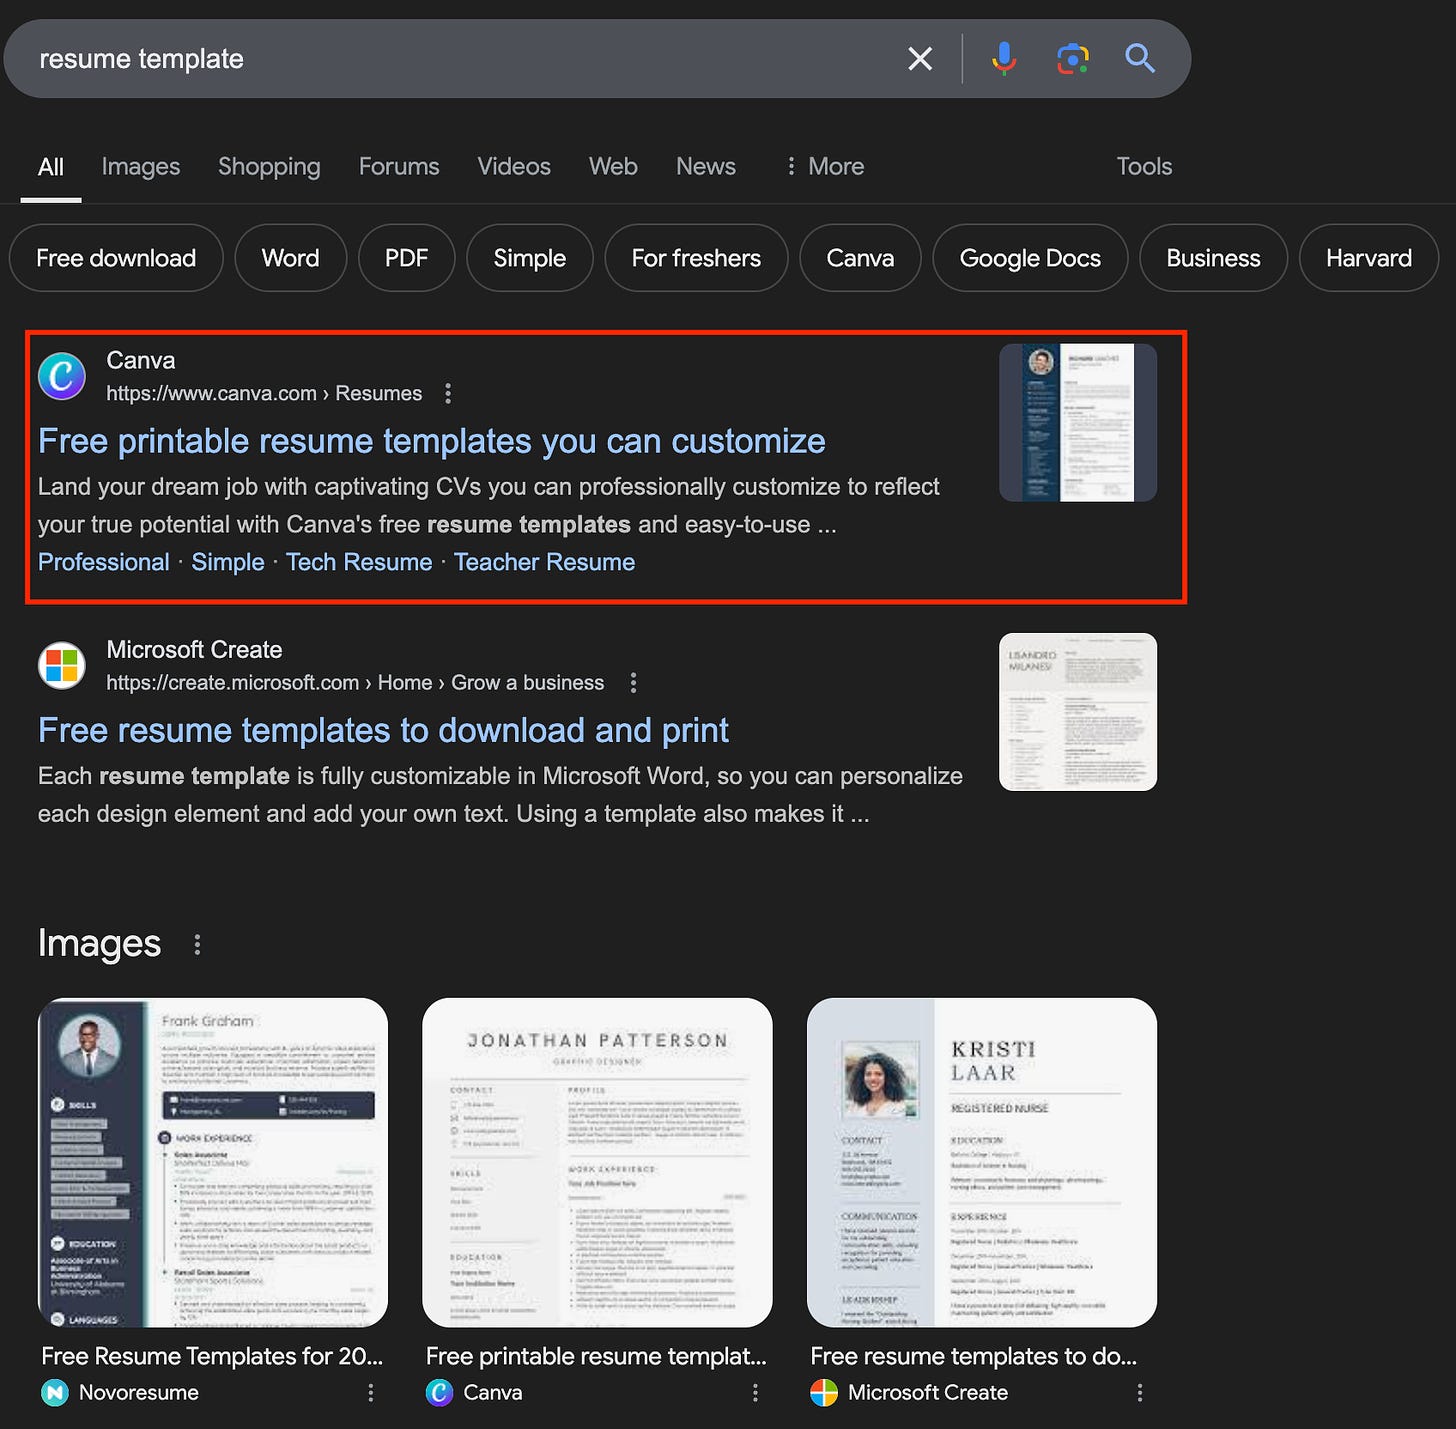Apply the Simple filter chip
1456x1429 pixels.
tap(530, 258)
